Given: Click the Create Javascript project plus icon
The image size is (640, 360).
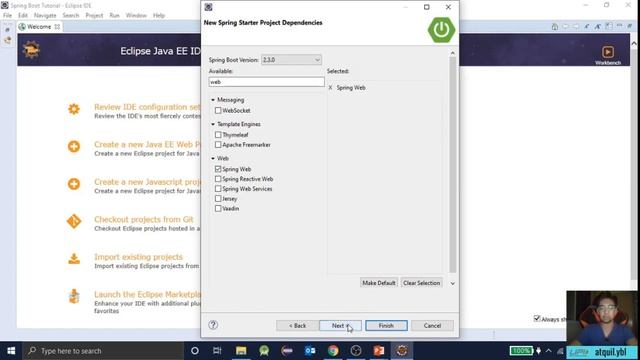Looking at the screenshot, I should click(x=74, y=184).
